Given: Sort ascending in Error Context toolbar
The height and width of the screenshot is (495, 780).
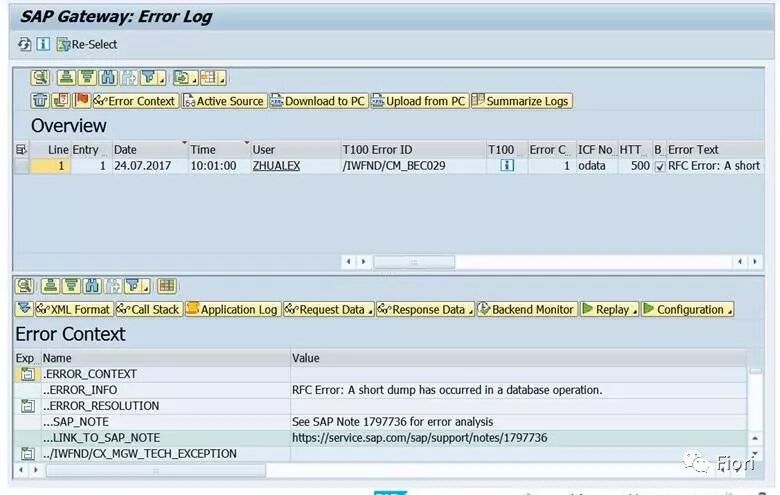Looking at the screenshot, I should (x=50, y=286).
